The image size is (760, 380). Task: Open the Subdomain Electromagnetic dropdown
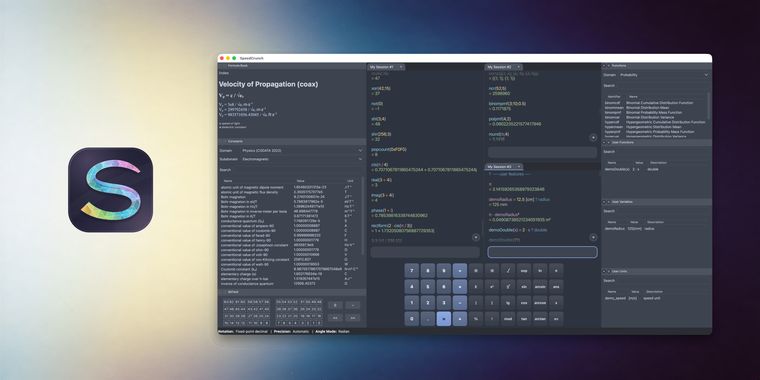pyautogui.click(x=301, y=159)
